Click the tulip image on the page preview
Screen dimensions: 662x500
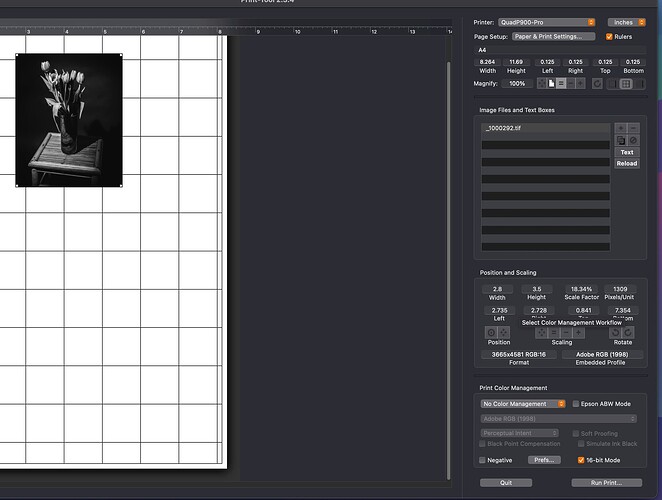tap(69, 120)
